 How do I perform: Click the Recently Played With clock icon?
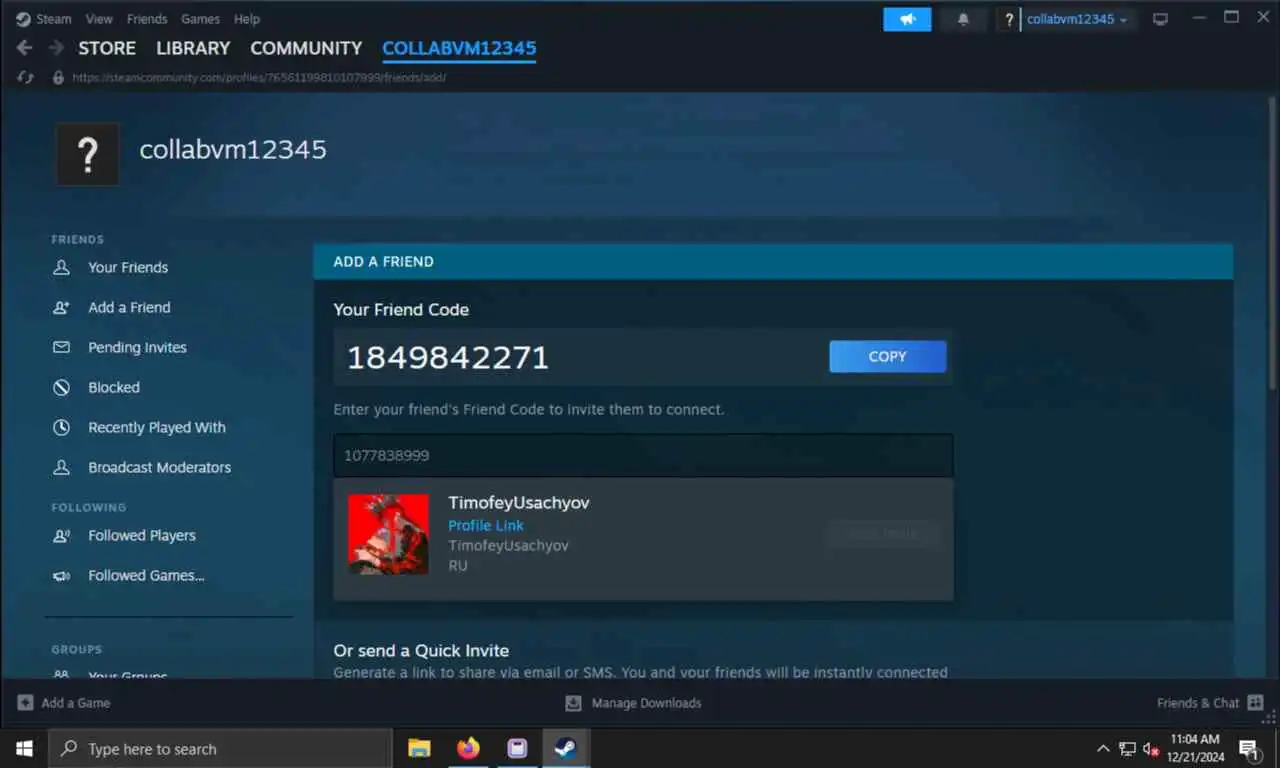tap(61, 427)
